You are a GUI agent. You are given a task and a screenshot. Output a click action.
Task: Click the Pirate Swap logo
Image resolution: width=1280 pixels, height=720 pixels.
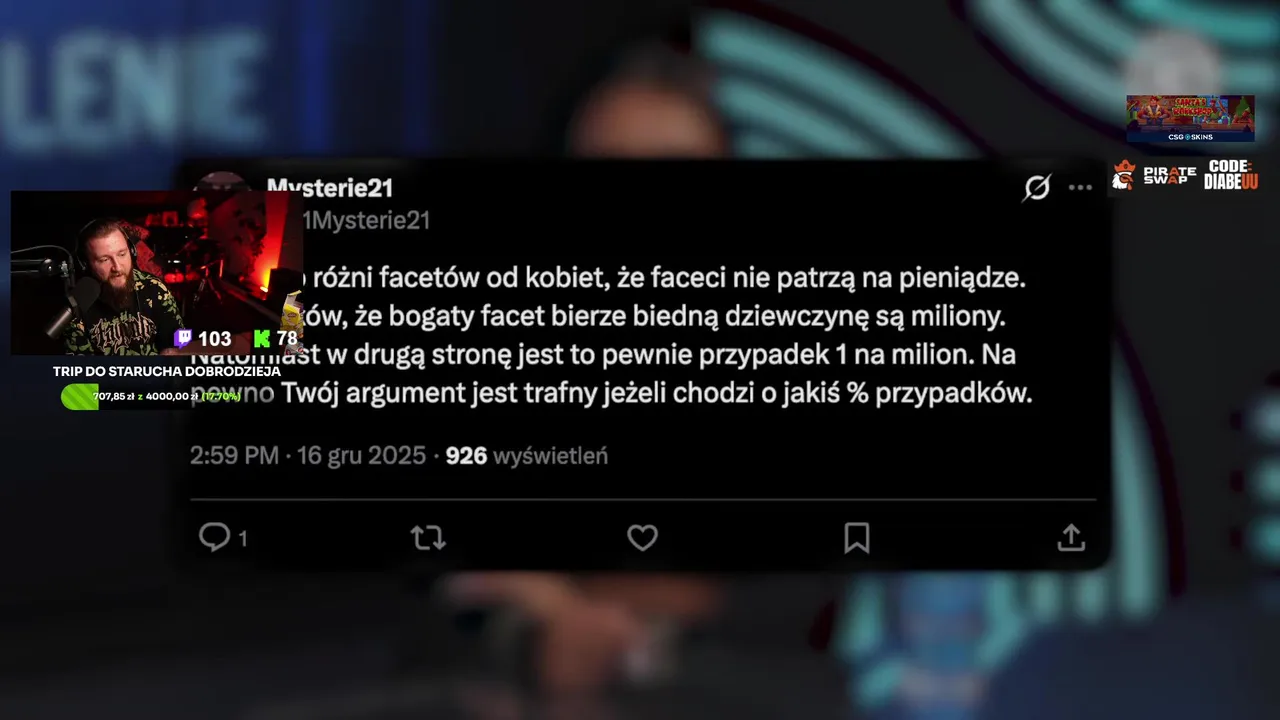point(1154,175)
